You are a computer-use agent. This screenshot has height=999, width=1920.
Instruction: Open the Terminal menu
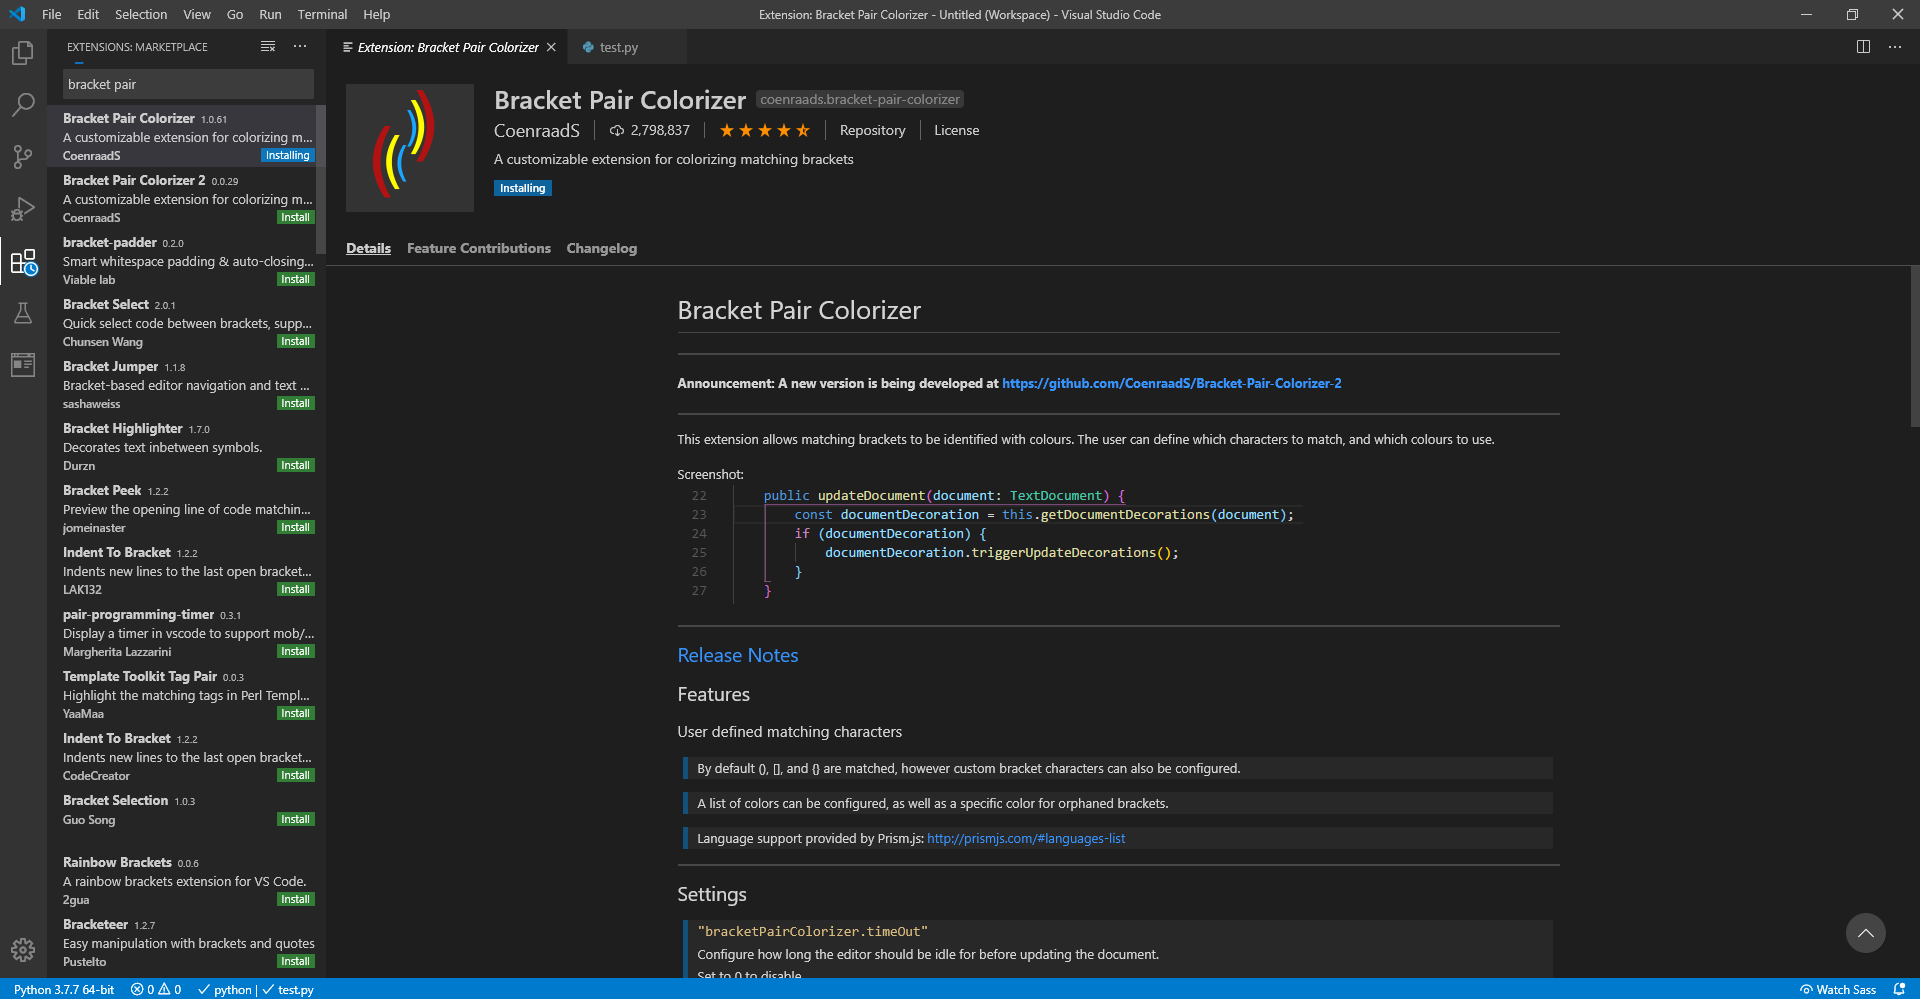point(322,14)
